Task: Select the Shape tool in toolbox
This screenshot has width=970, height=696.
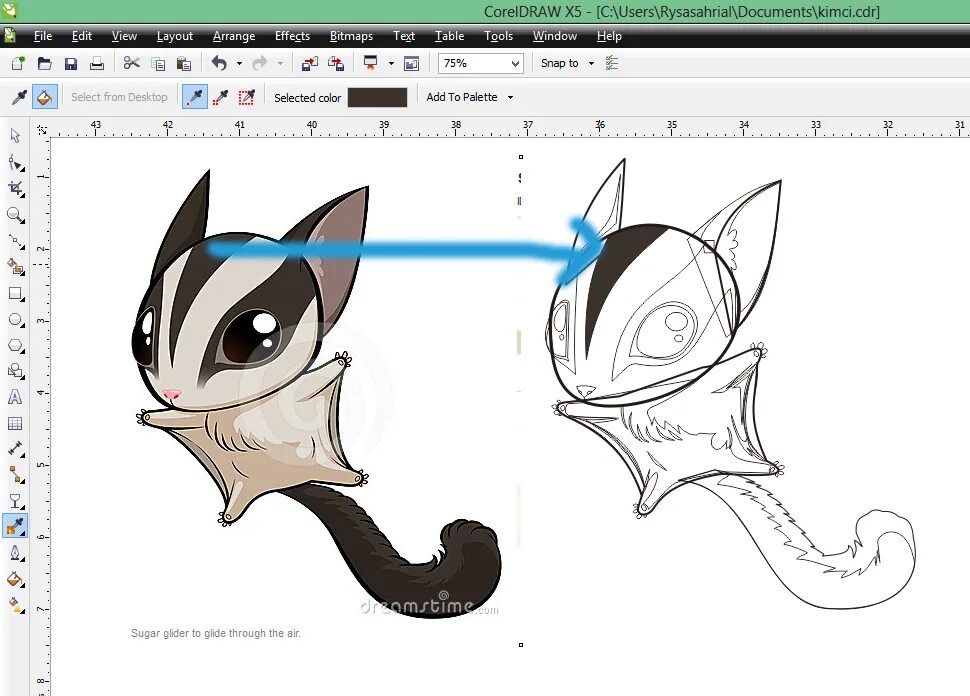Action: (15, 163)
